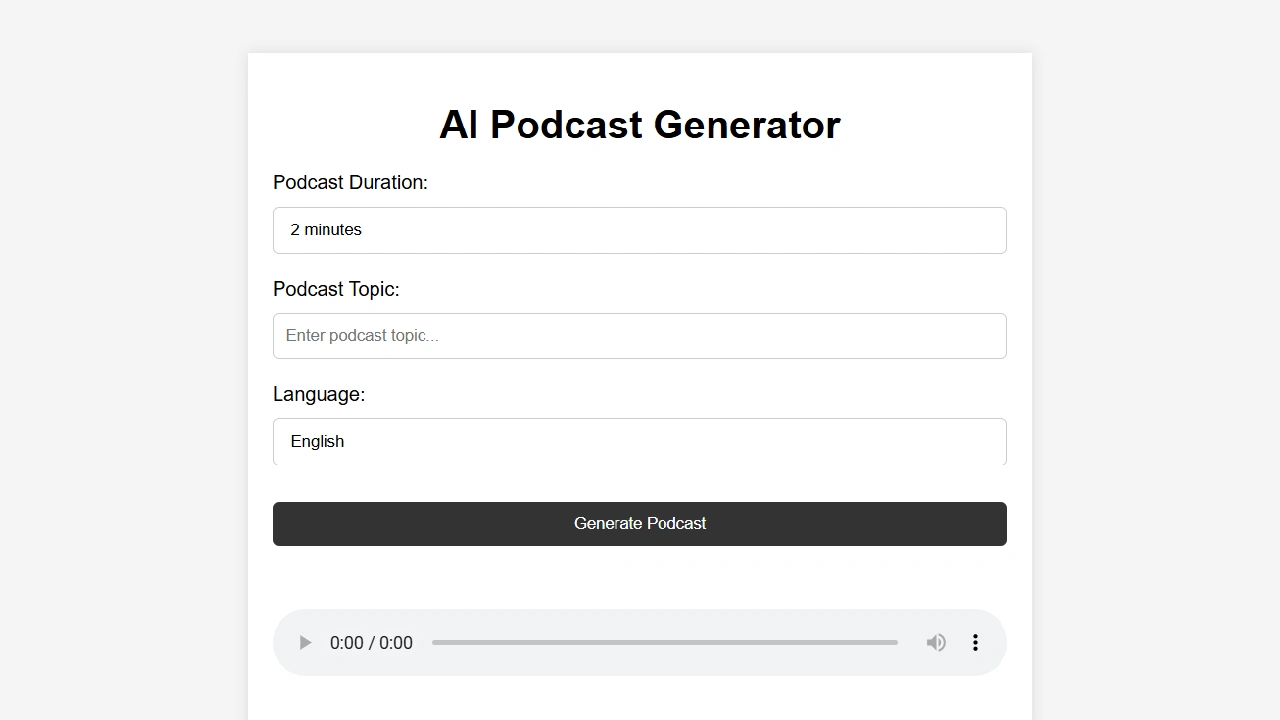Click the speaker icon to adjust volume
This screenshot has height=720, width=1280.
[x=936, y=643]
